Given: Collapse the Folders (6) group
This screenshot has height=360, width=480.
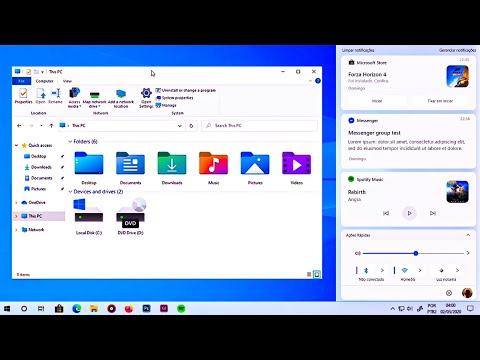Looking at the screenshot, I should tap(70, 142).
